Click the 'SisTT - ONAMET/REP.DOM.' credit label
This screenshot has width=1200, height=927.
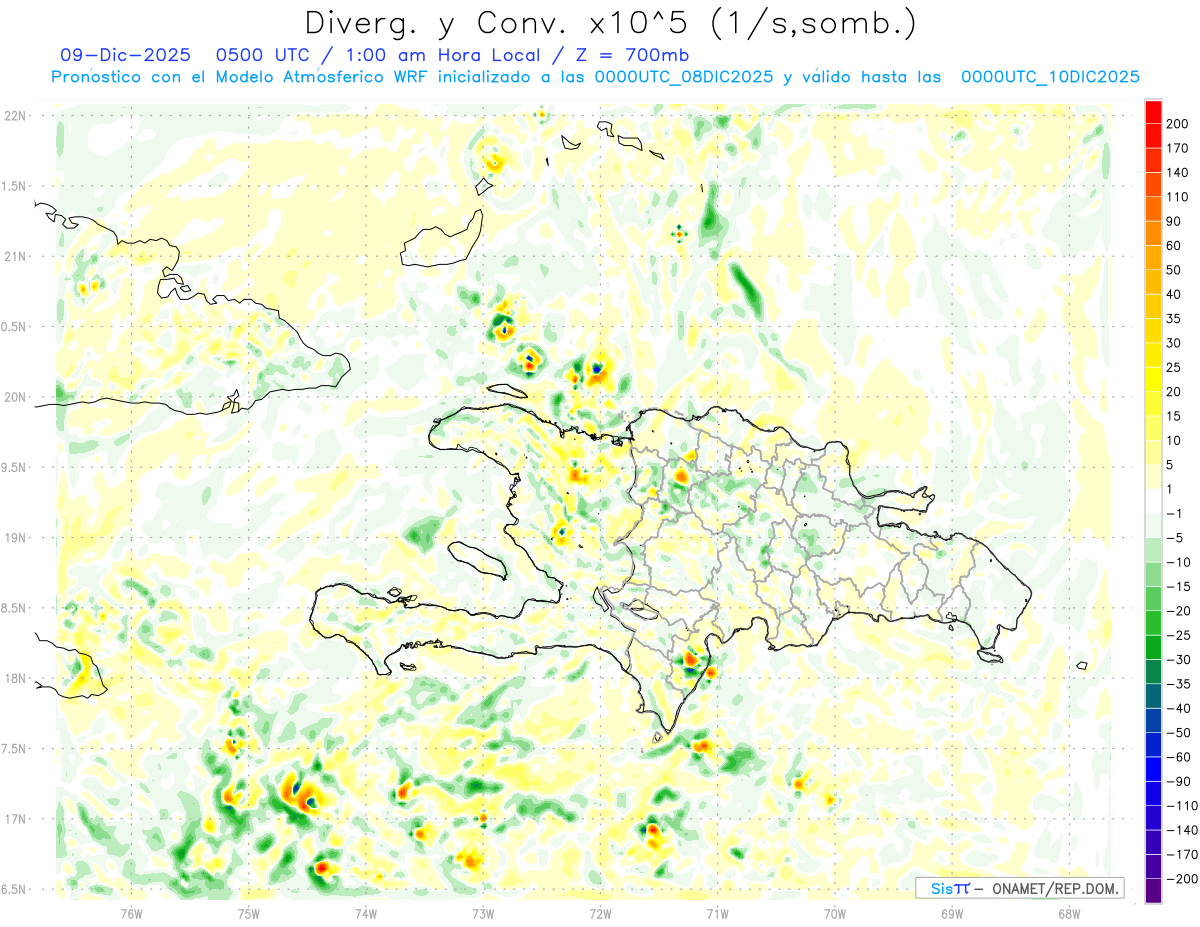point(1019,888)
